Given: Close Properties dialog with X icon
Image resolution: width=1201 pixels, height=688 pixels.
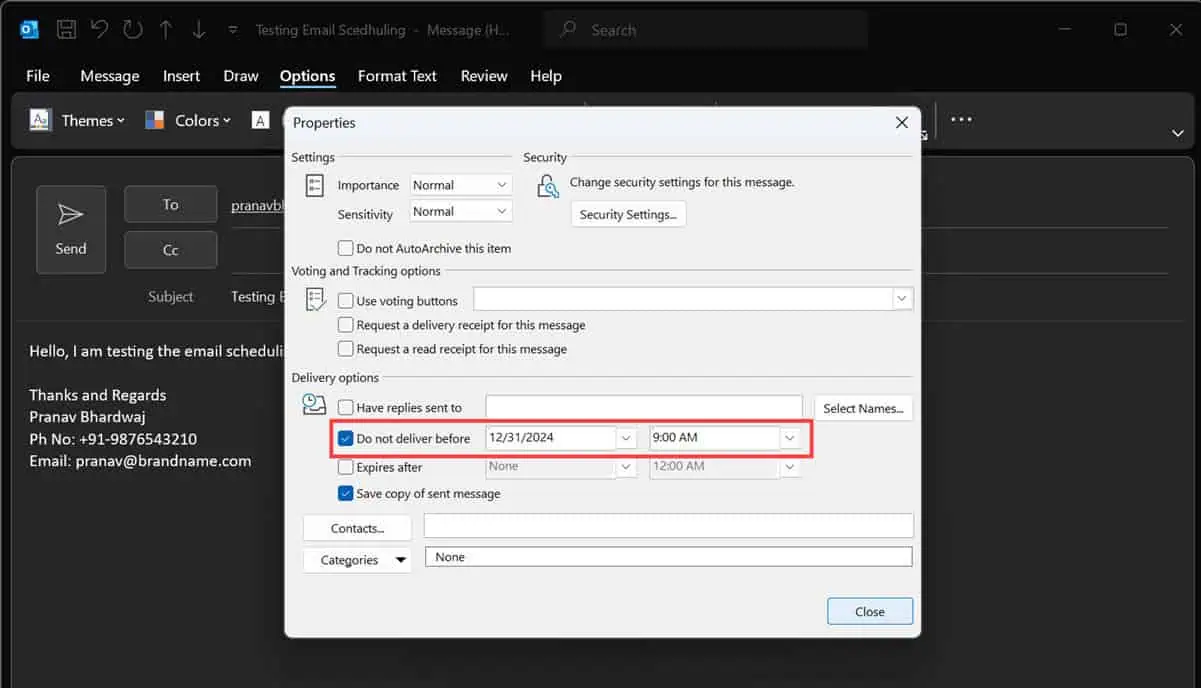Looking at the screenshot, I should coord(902,123).
